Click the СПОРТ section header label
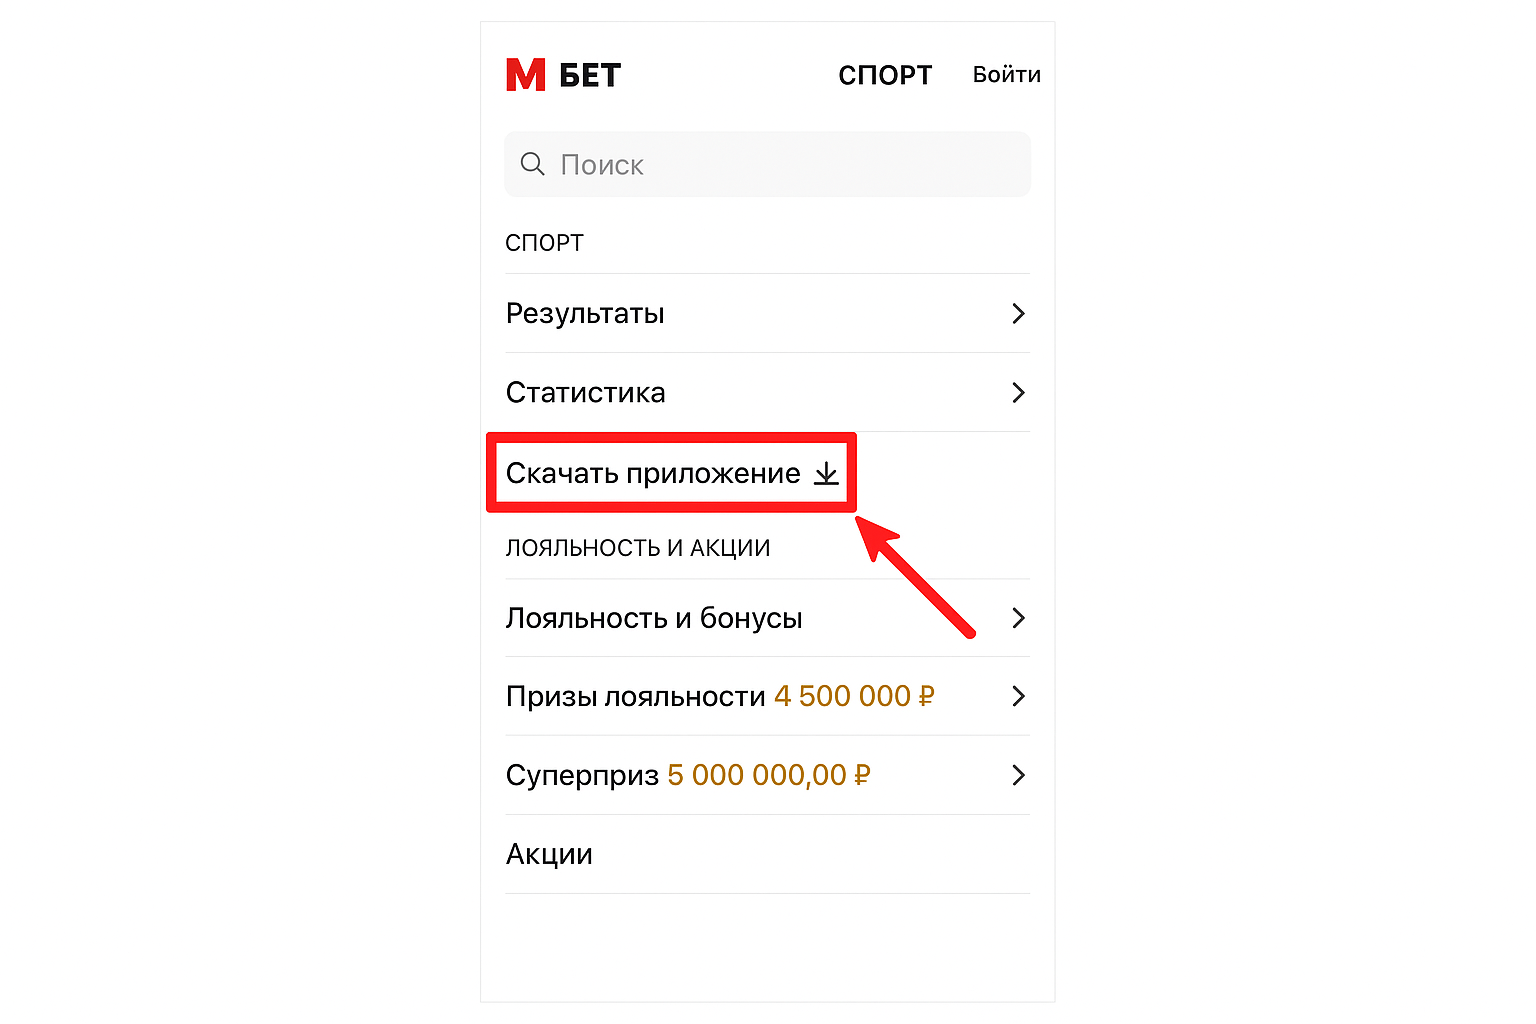The height and width of the screenshot is (1024, 1536). coord(544,241)
